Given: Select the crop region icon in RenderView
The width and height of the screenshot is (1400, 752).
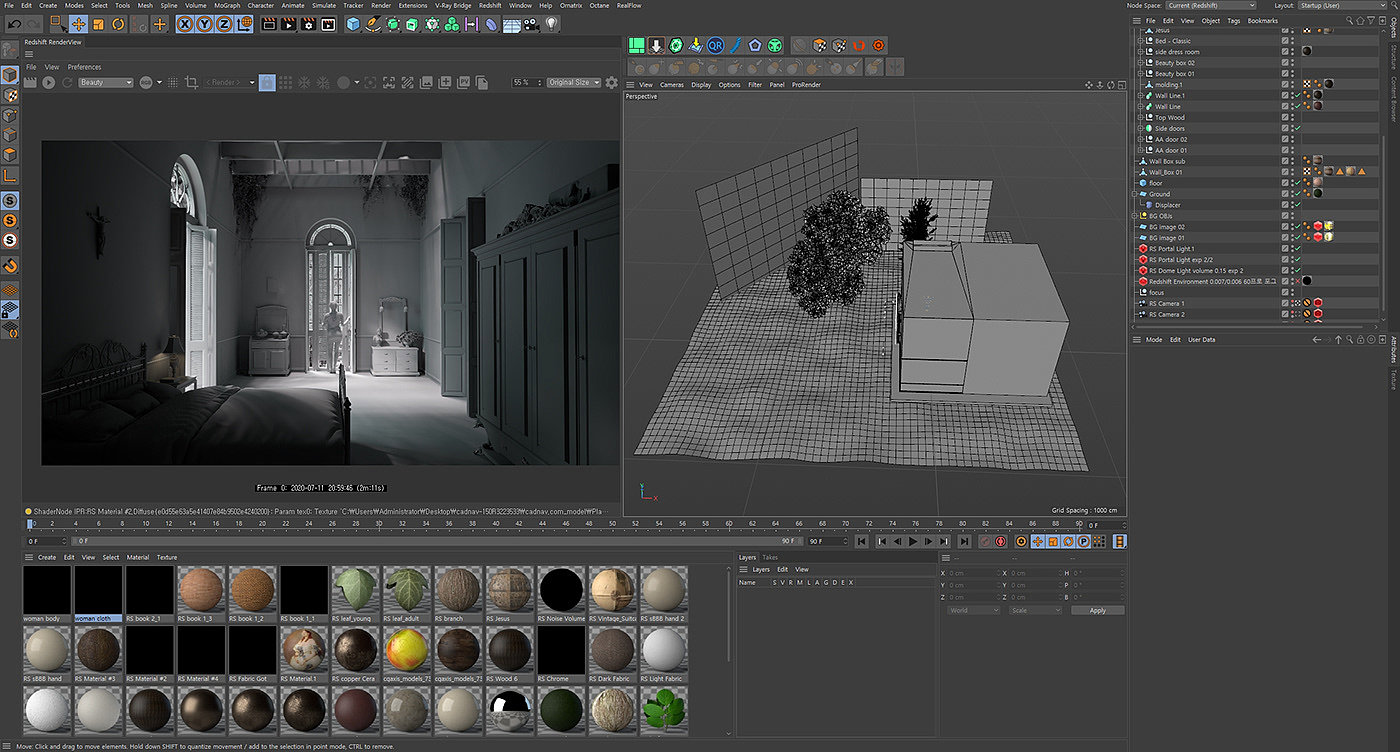Looking at the screenshot, I should 191,82.
